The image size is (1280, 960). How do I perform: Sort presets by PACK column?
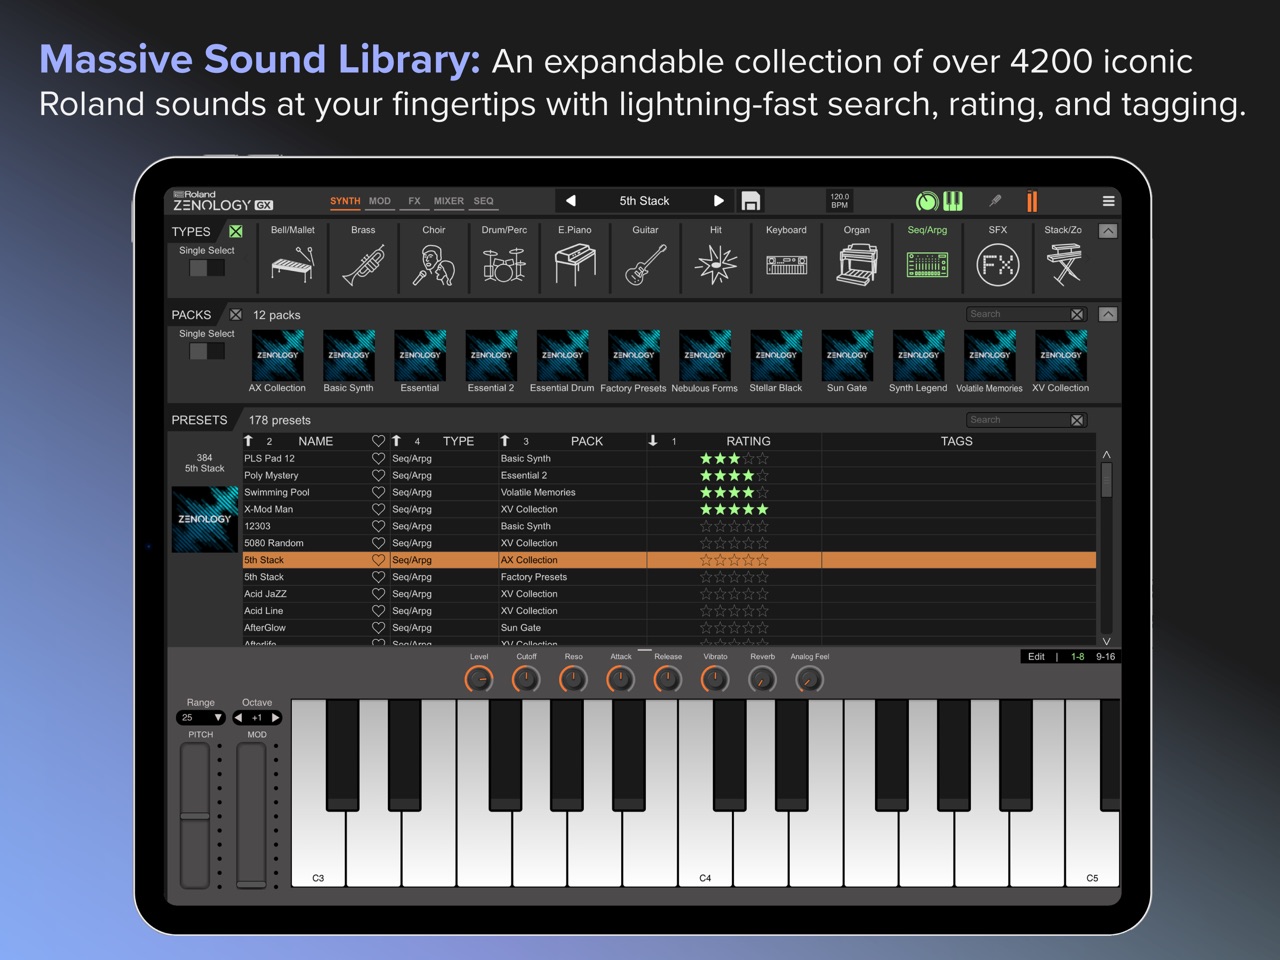pos(587,441)
